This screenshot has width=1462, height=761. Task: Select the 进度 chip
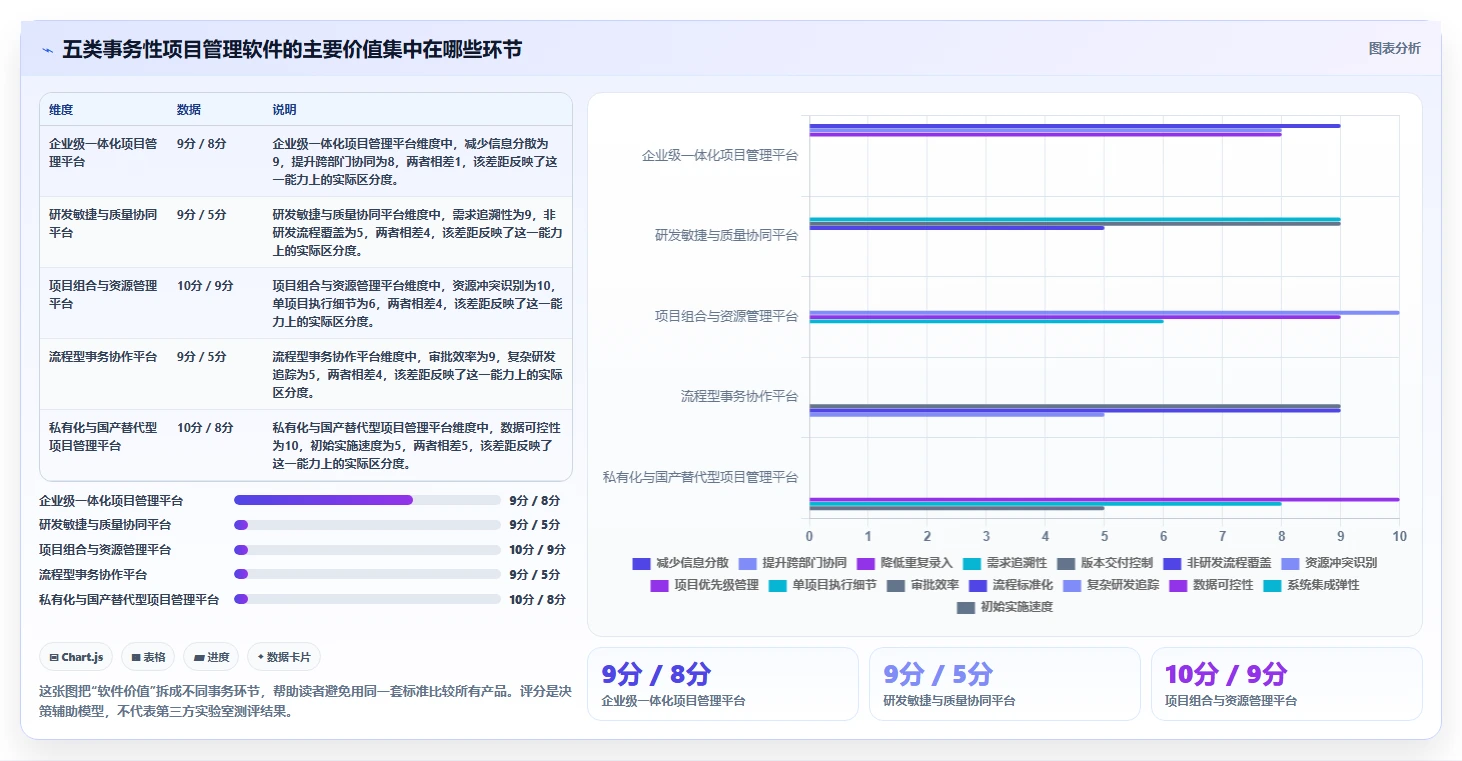tap(211, 657)
